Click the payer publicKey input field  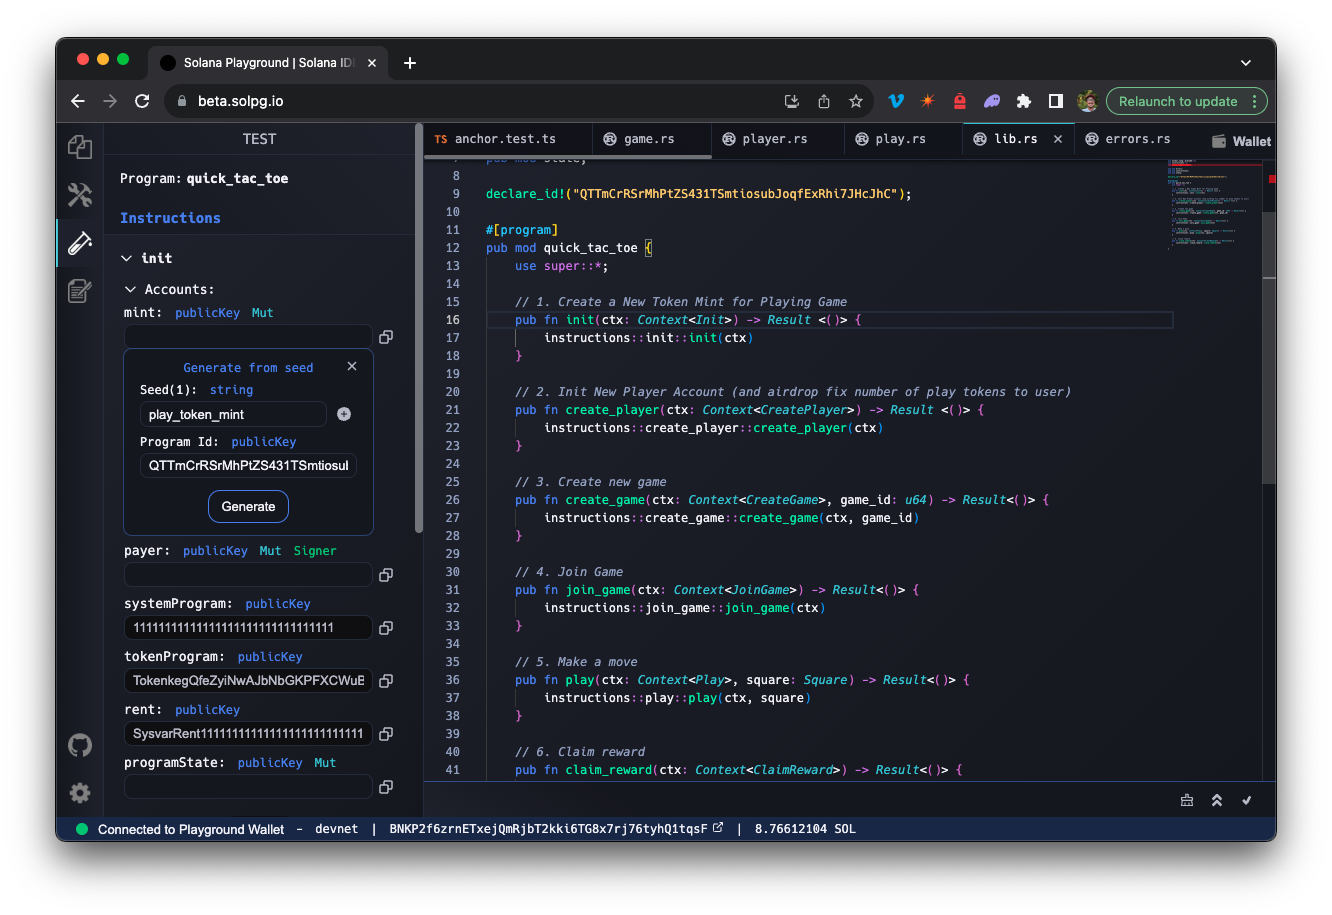pyautogui.click(x=248, y=575)
